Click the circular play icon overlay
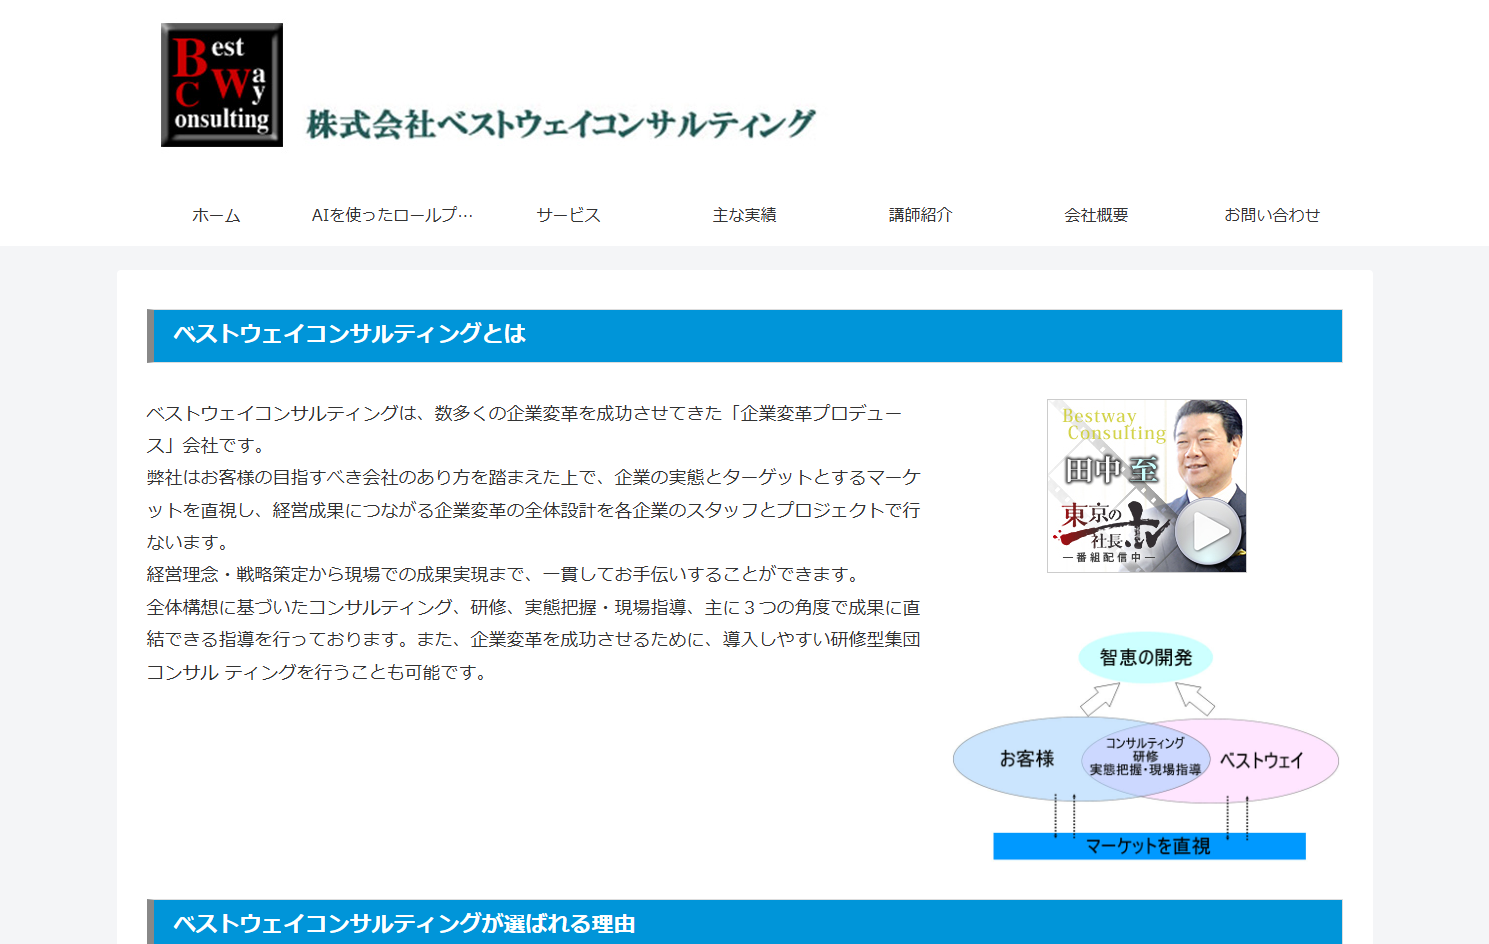Image resolution: width=1489 pixels, height=944 pixels. 1210,532
